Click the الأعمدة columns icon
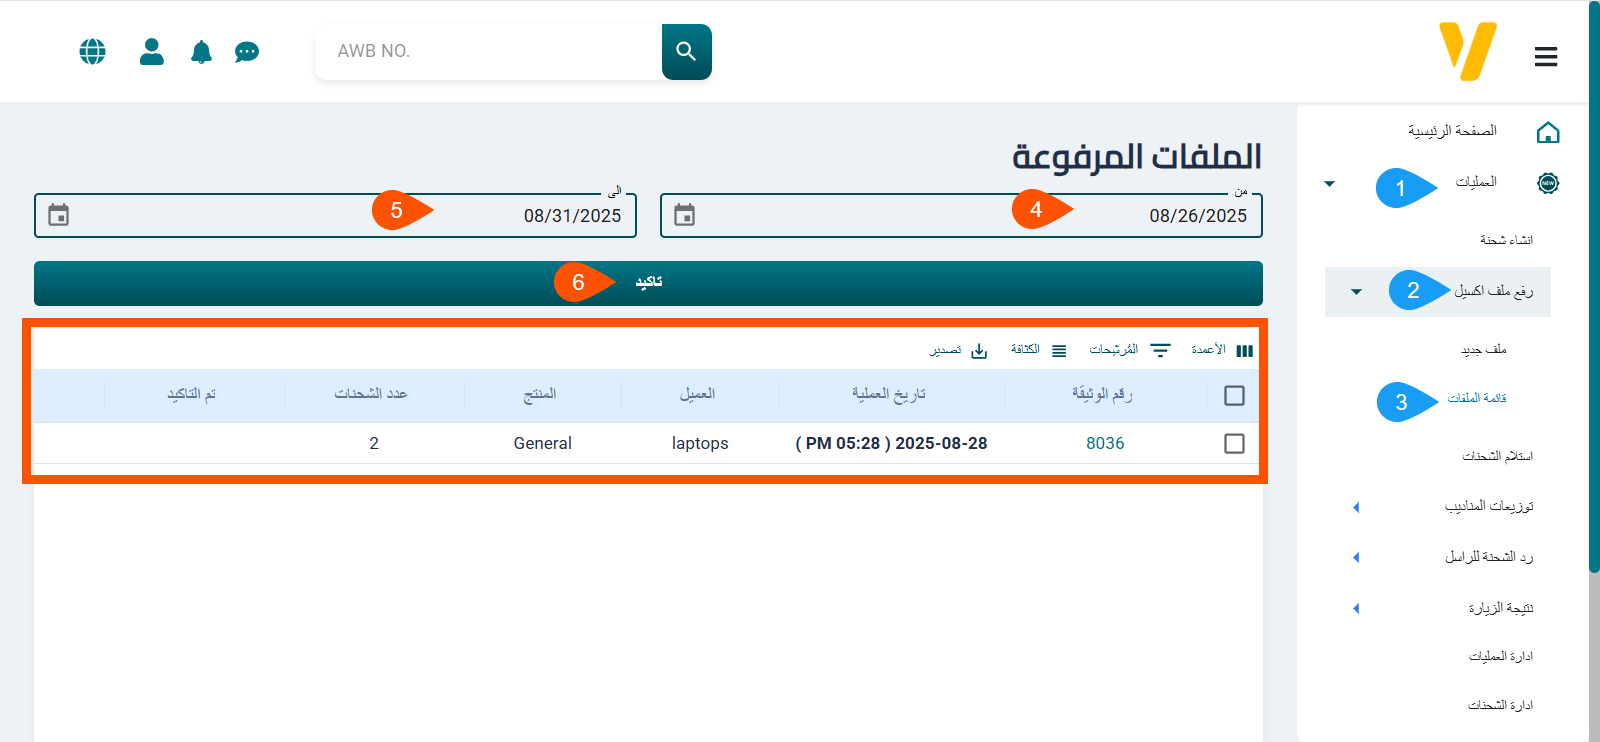The height and width of the screenshot is (742, 1600). coord(1244,351)
